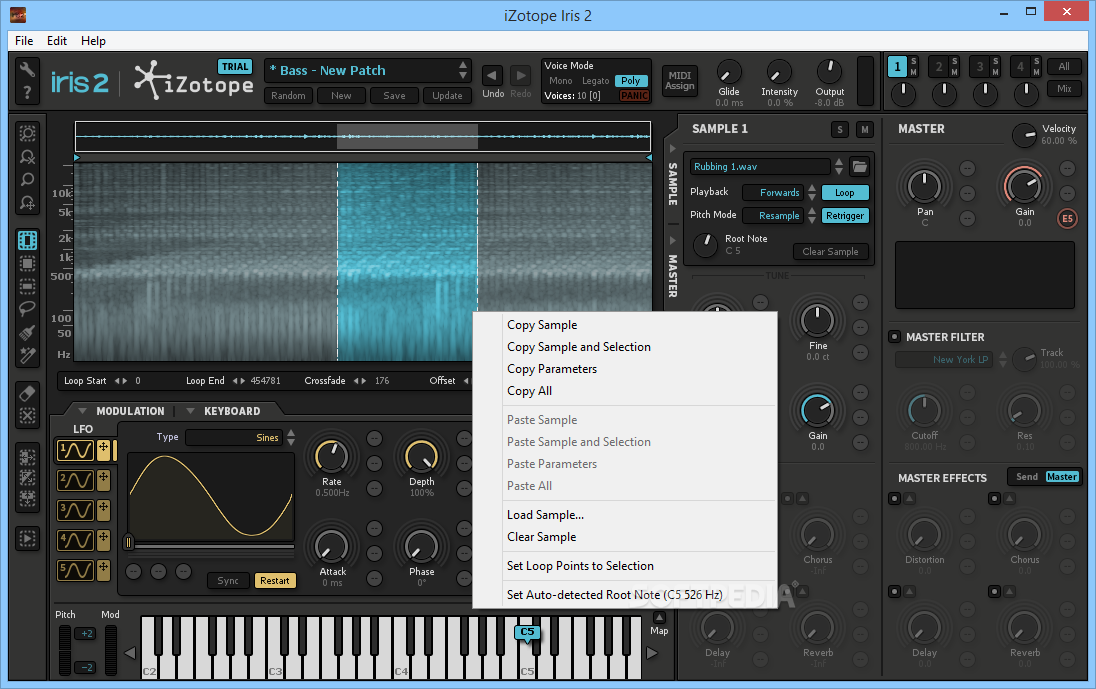This screenshot has height=689, width=1096.
Task: Select the time-frequency rectangle selection tool
Action: [x=27, y=263]
